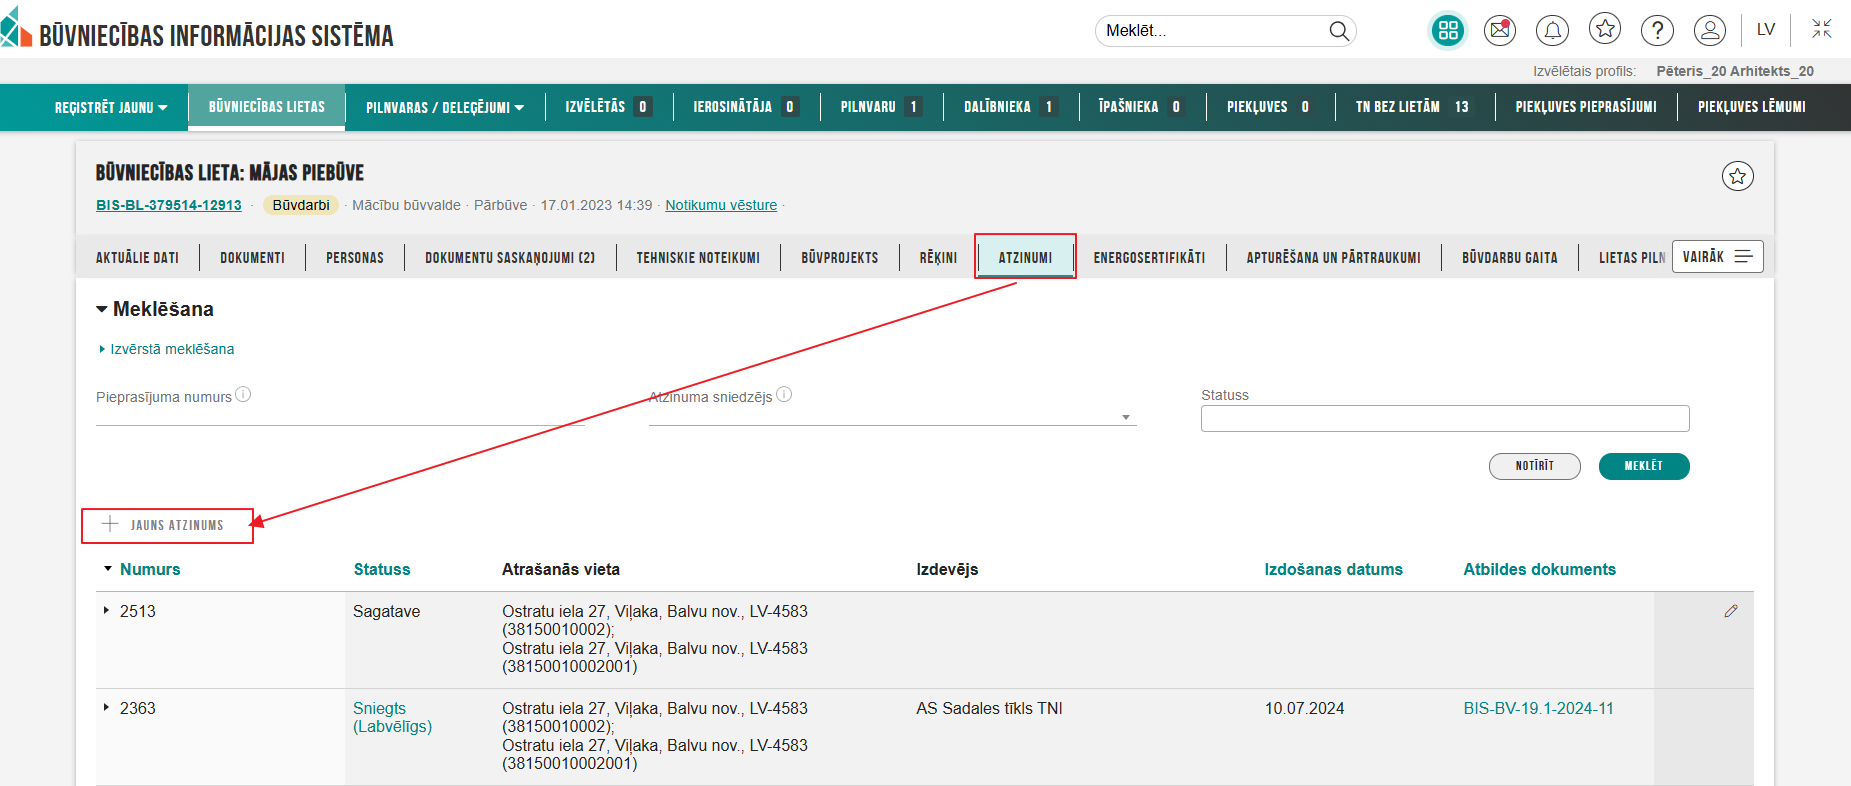Click the Būvdarbi status badge
This screenshot has height=786, width=1851.
coord(301,205)
